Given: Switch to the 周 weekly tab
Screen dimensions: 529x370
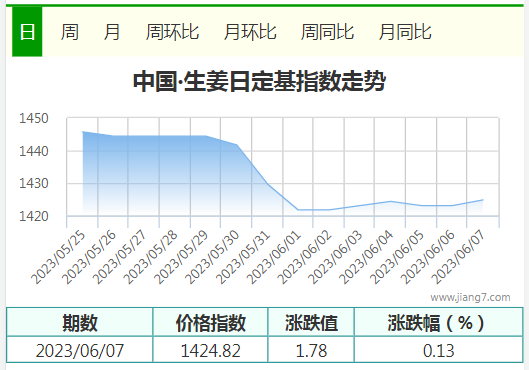Looking at the screenshot, I should tap(70, 32).
